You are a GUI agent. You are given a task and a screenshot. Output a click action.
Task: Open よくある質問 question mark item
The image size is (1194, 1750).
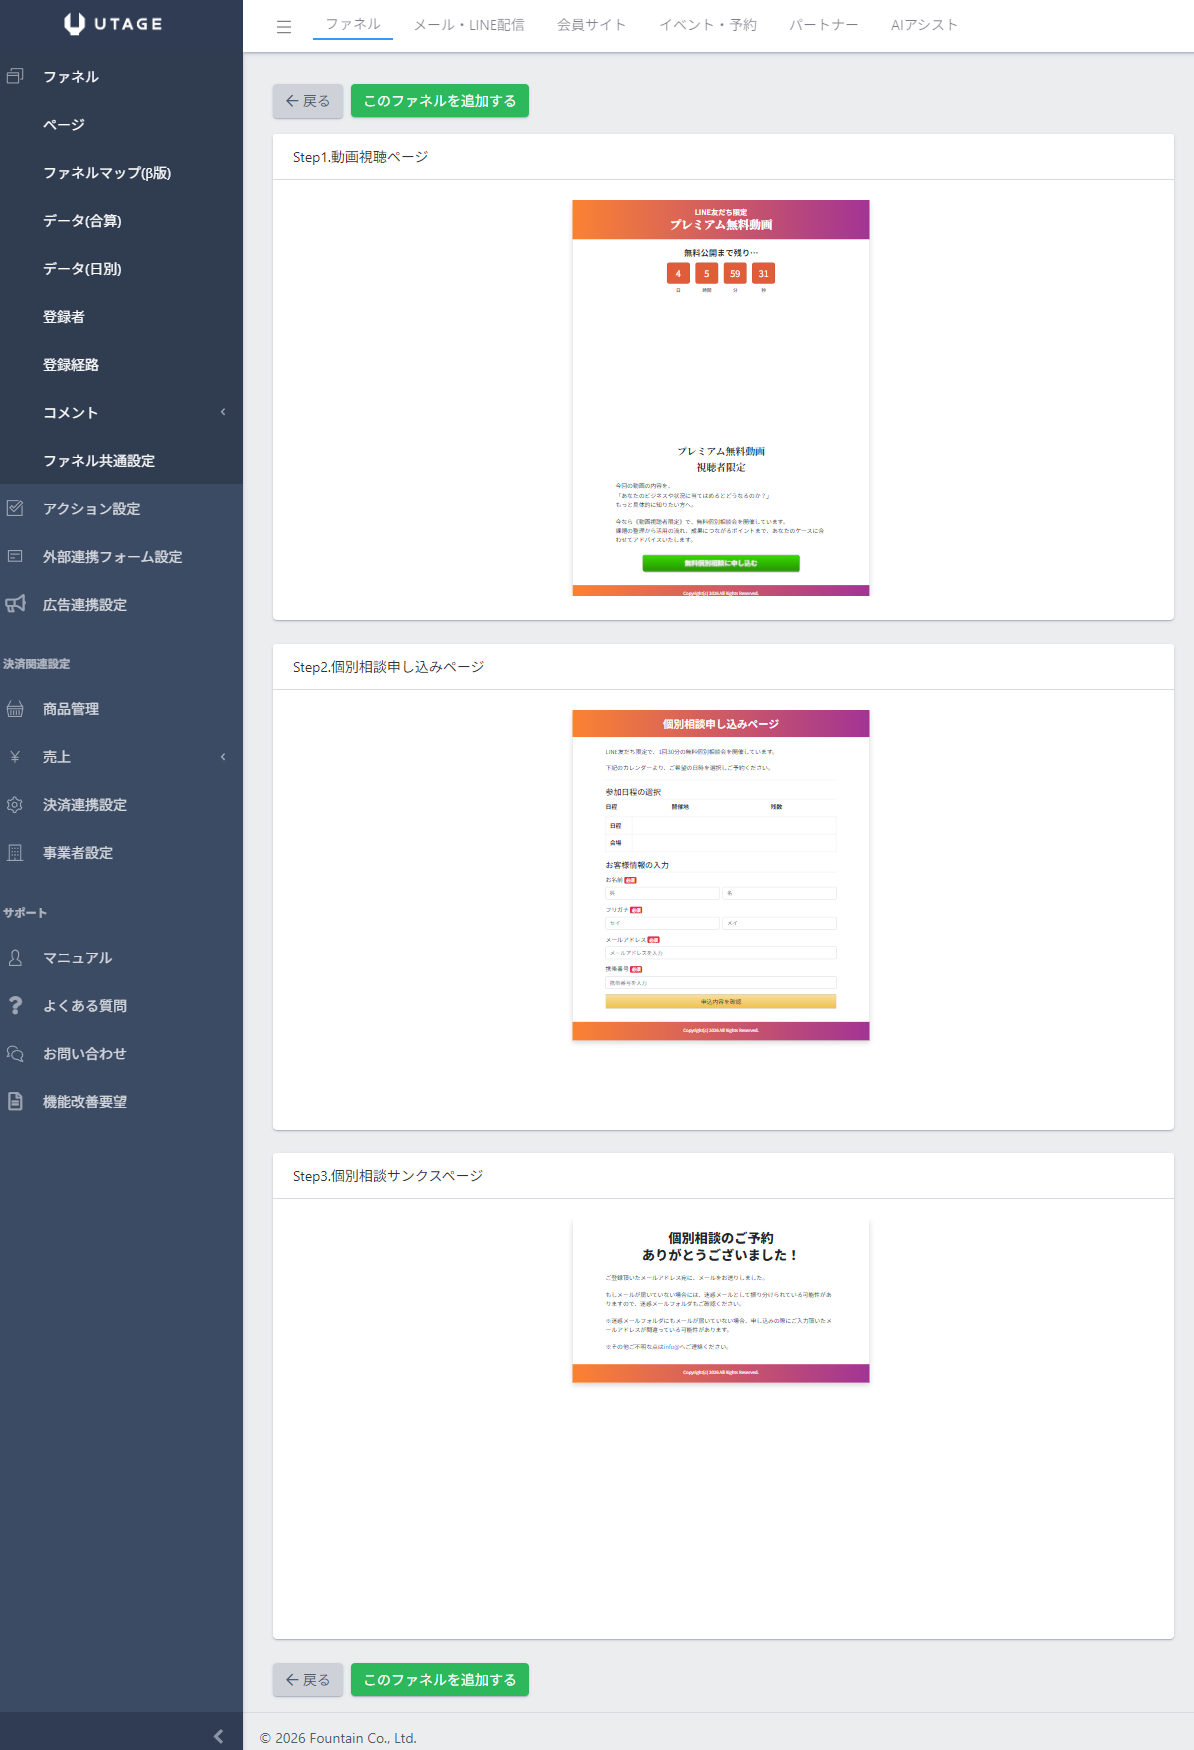pyautogui.click(x=84, y=1006)
